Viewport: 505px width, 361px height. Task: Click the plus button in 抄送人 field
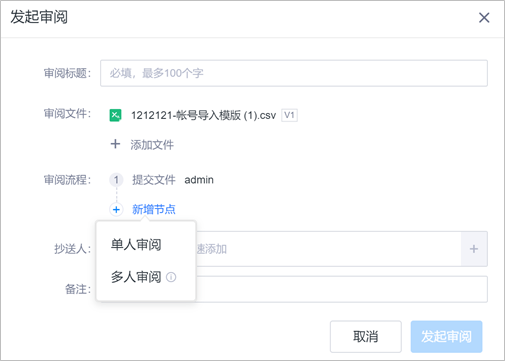474,249
